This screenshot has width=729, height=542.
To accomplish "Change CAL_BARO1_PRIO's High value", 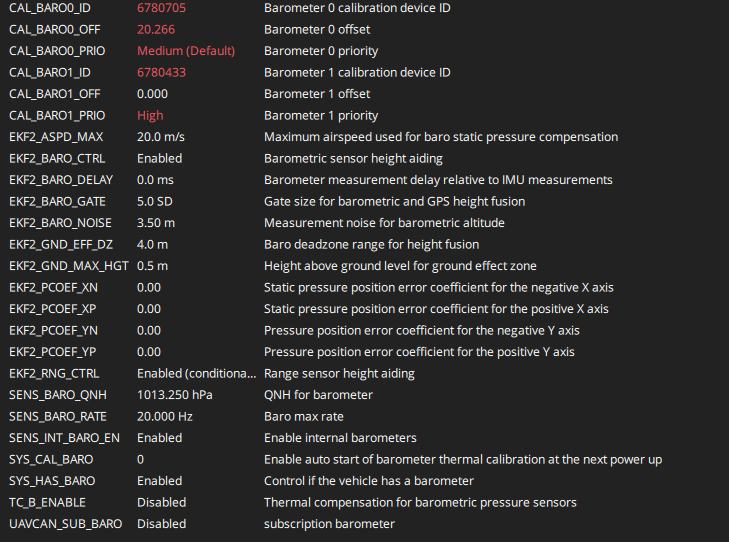I will click(x=150, y=115).
